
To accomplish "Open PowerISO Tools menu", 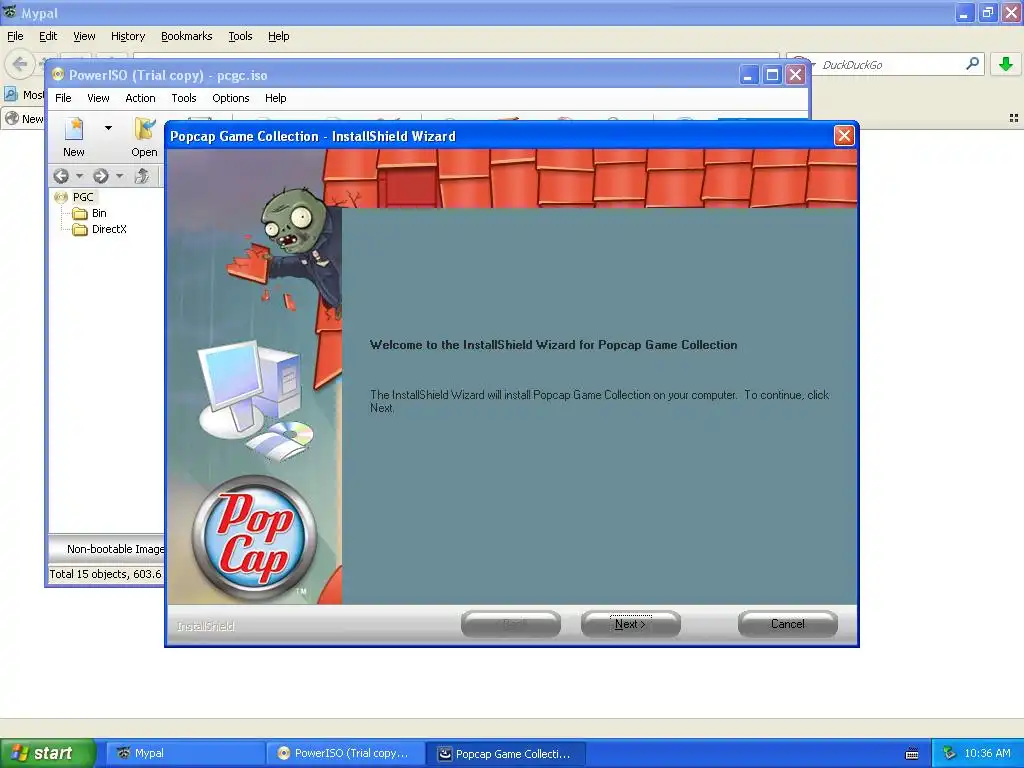I will point(184,98).
